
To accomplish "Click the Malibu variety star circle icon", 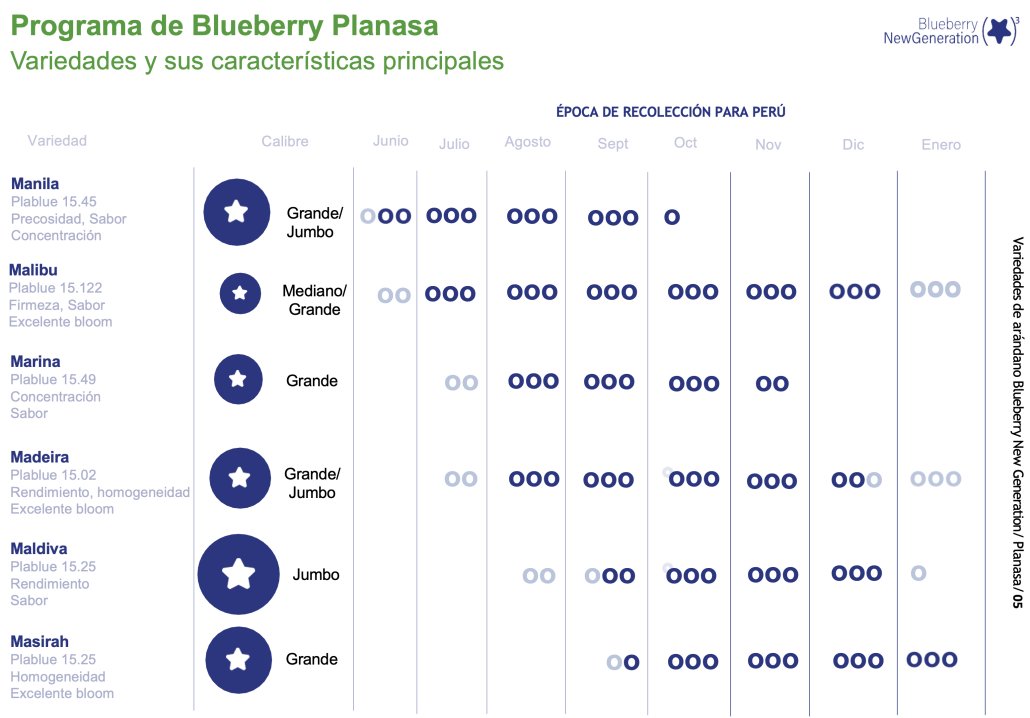I will pos(240,293).
